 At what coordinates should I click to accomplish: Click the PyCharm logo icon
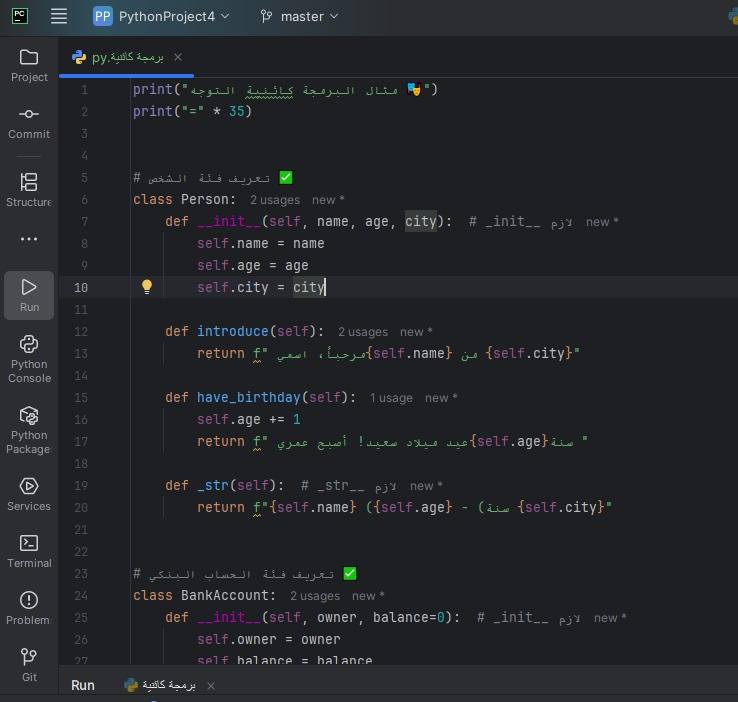click(x=20, y=16)
